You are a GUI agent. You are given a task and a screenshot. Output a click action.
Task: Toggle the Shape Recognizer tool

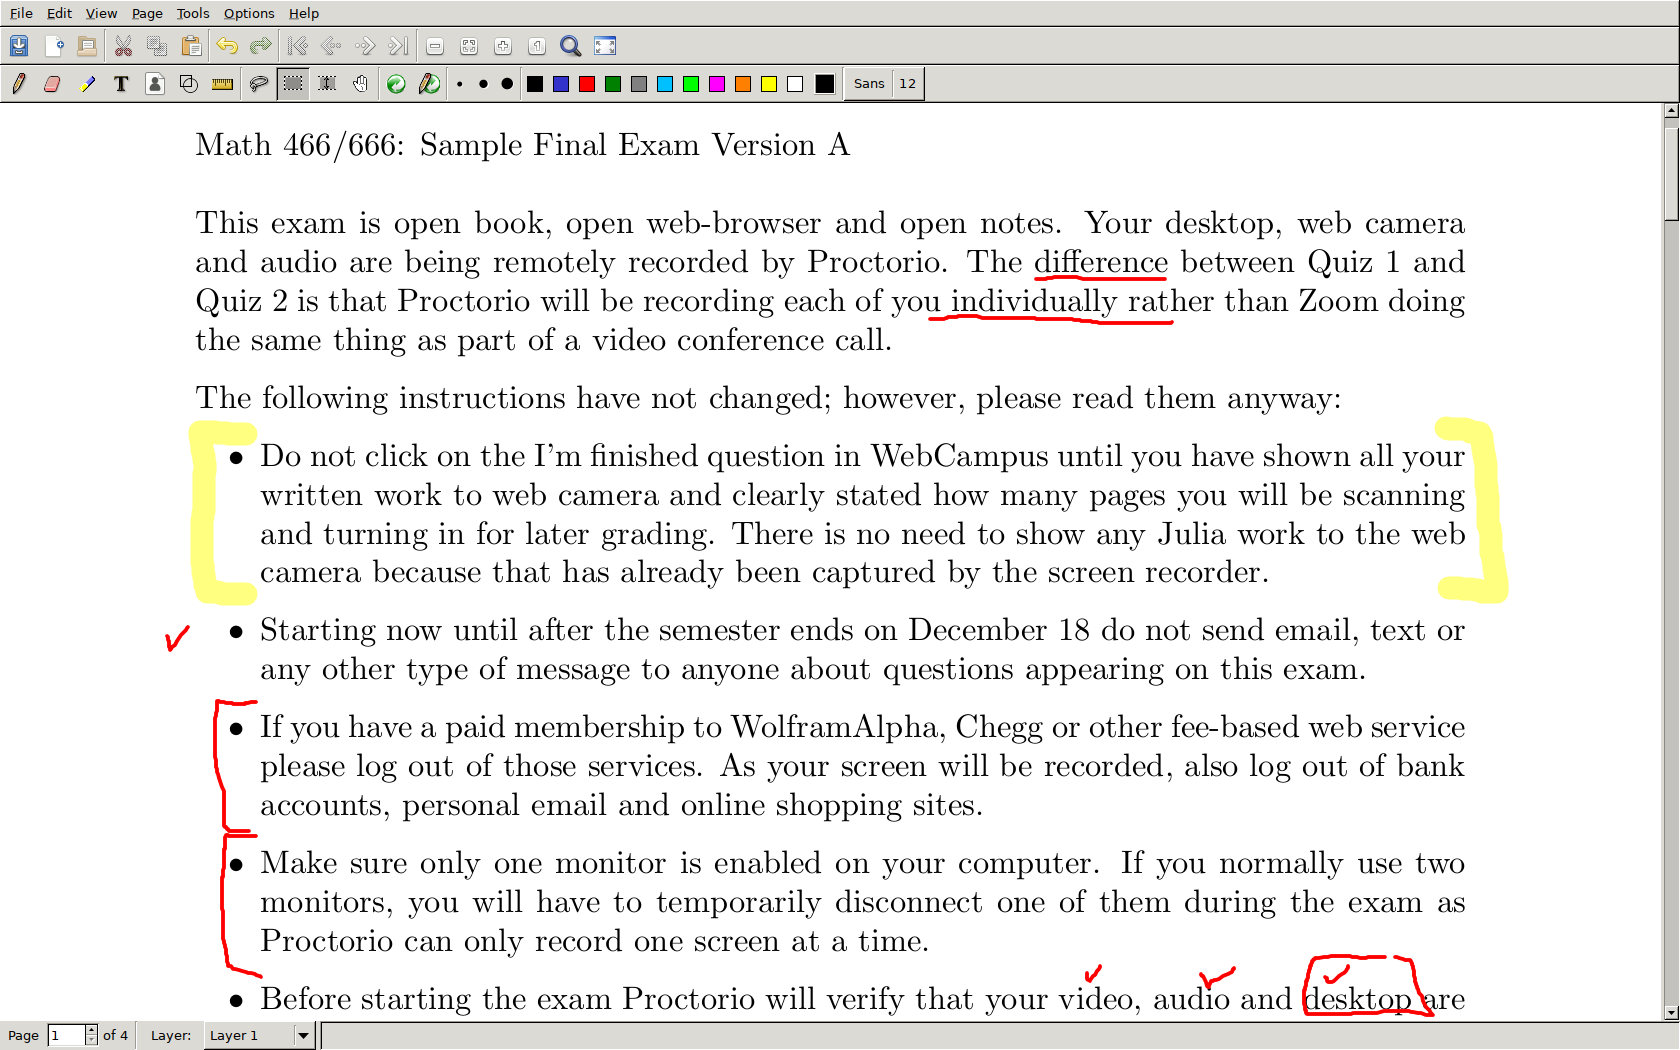188,84
